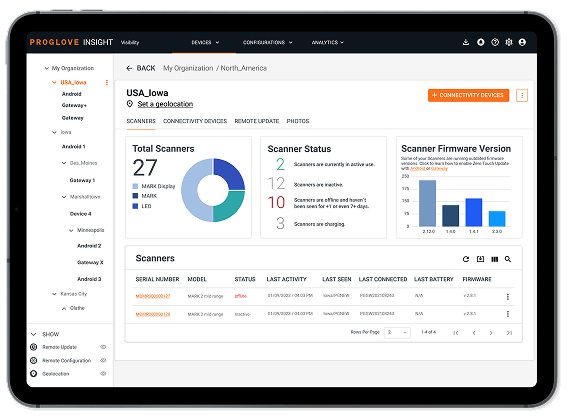Screen dimensions: 567x418
Task: Click the Connectivity Devices orange button
Action: pos(468,95)
